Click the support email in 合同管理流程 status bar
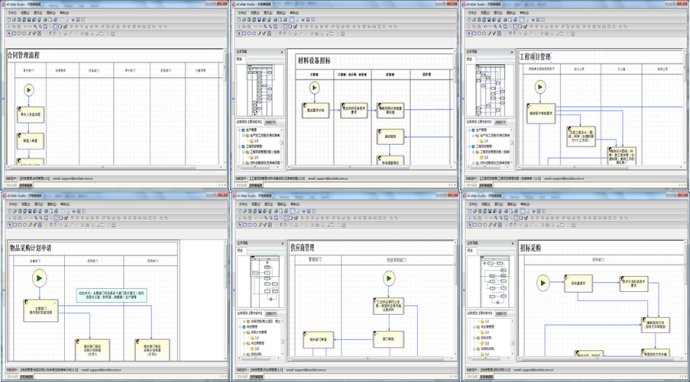The height and width of the screenshot is (382, 690). coord(73,179)
